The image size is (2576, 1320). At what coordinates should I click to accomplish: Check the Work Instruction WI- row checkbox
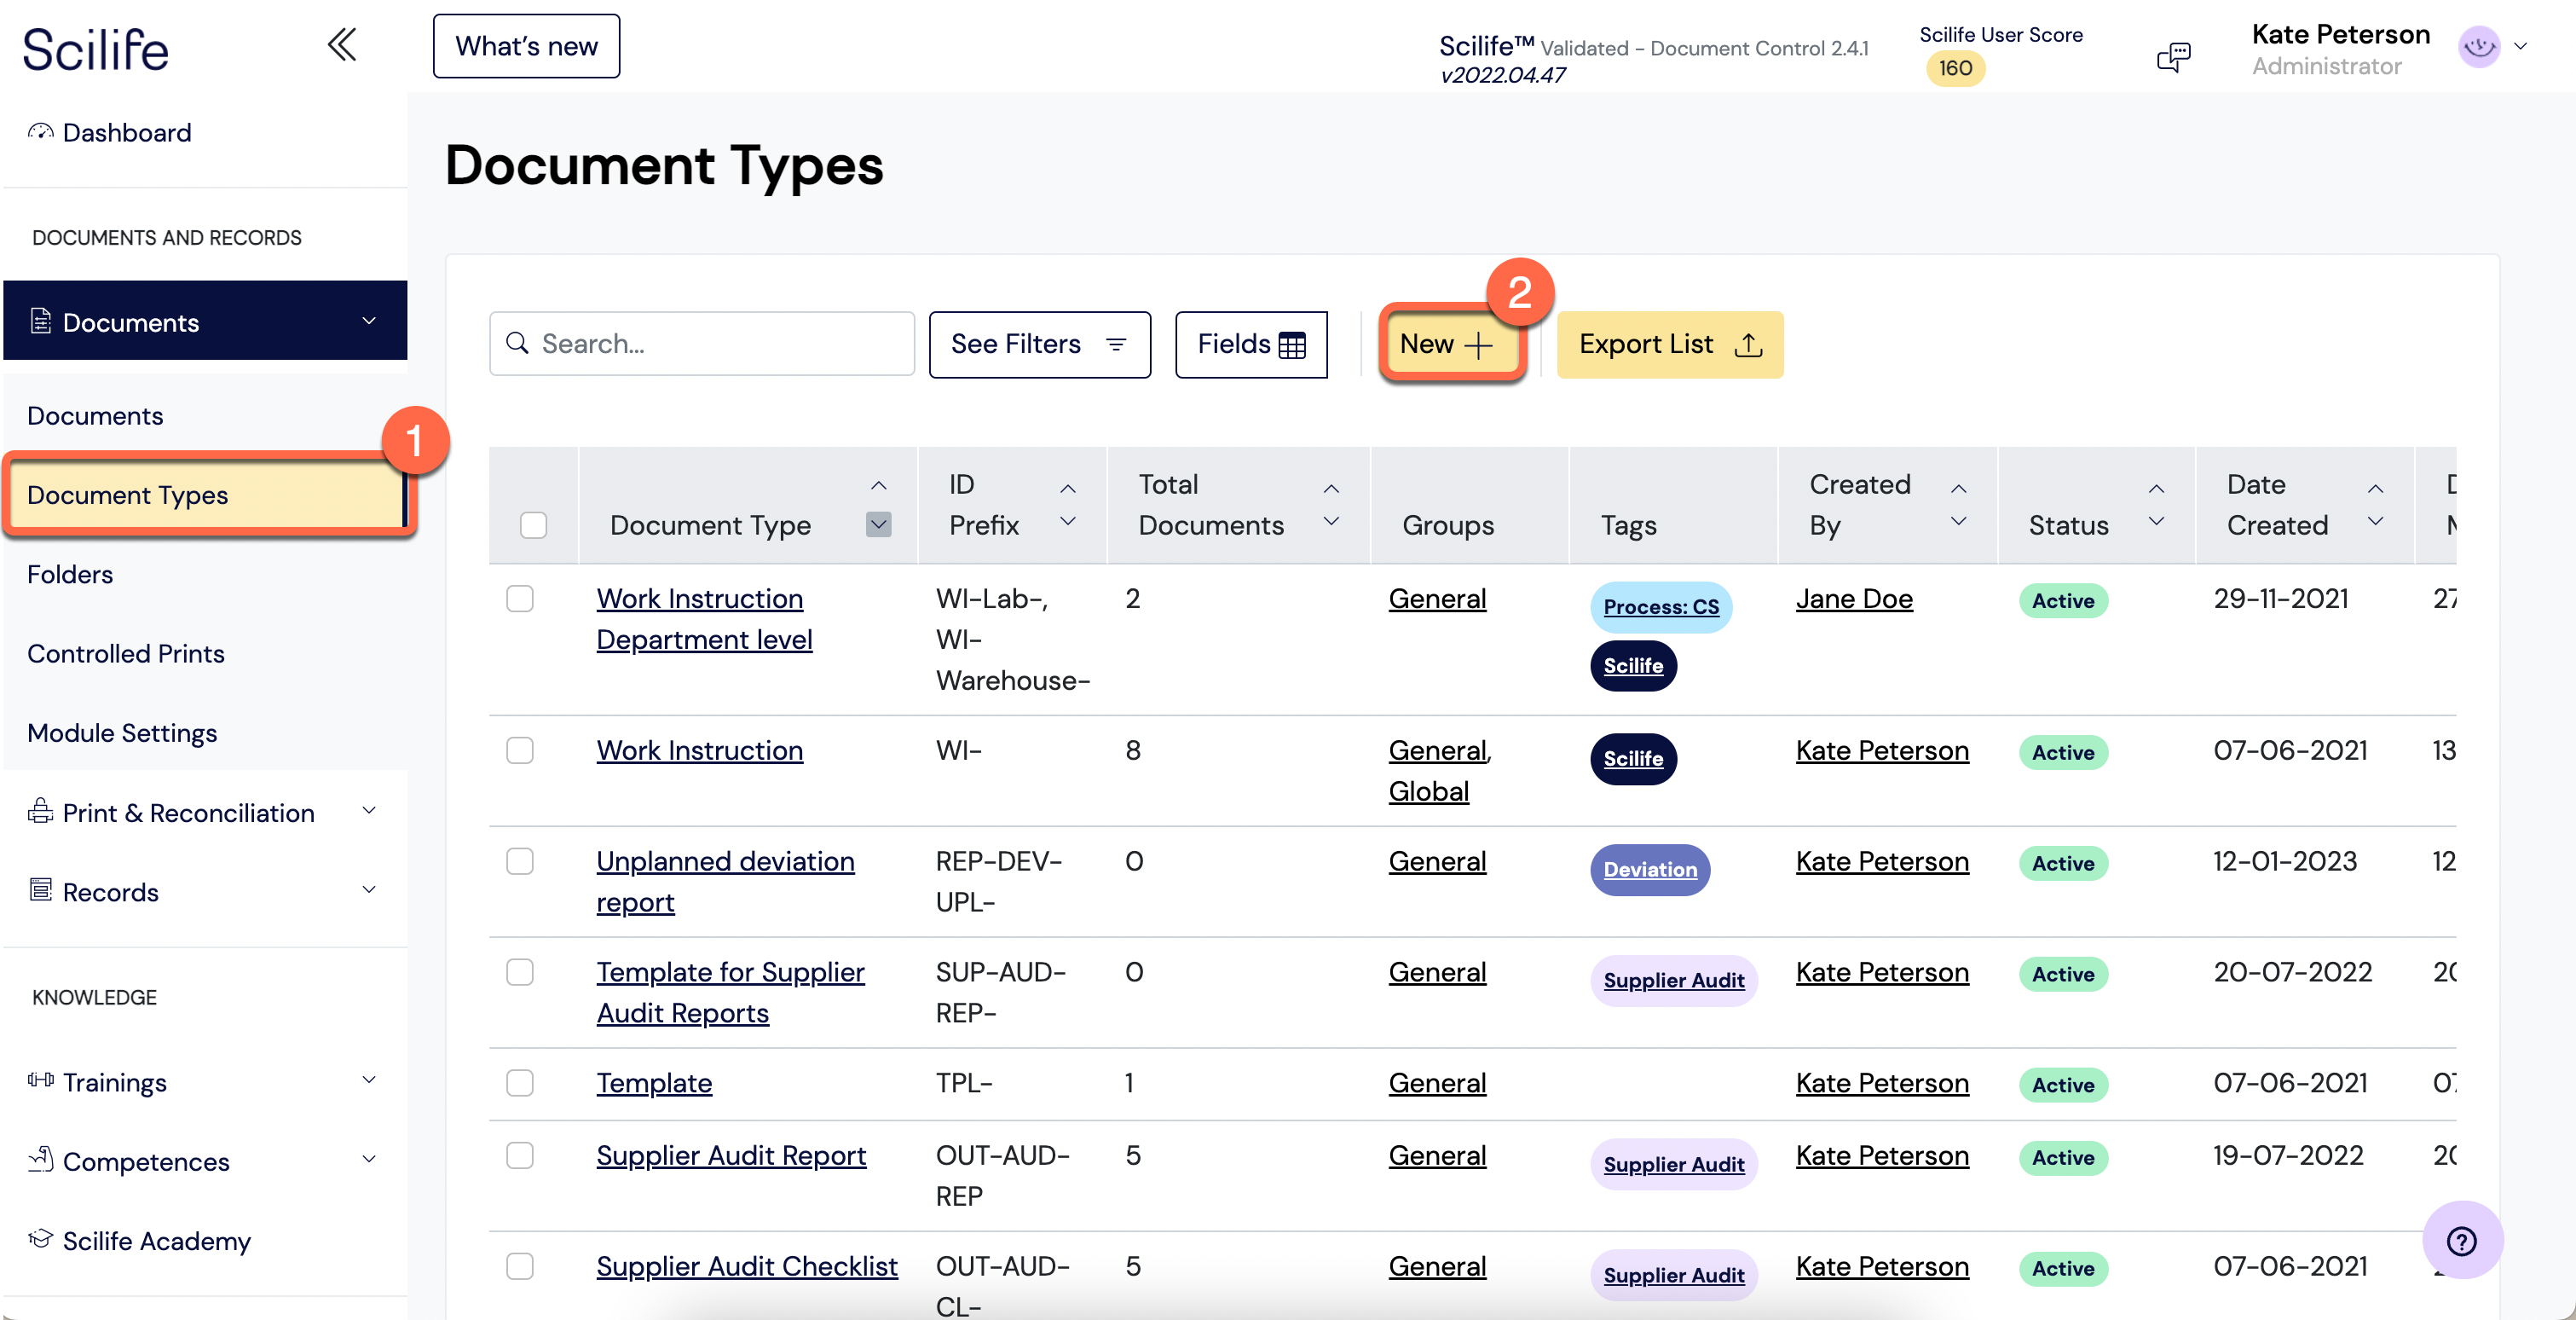(519, 751)
